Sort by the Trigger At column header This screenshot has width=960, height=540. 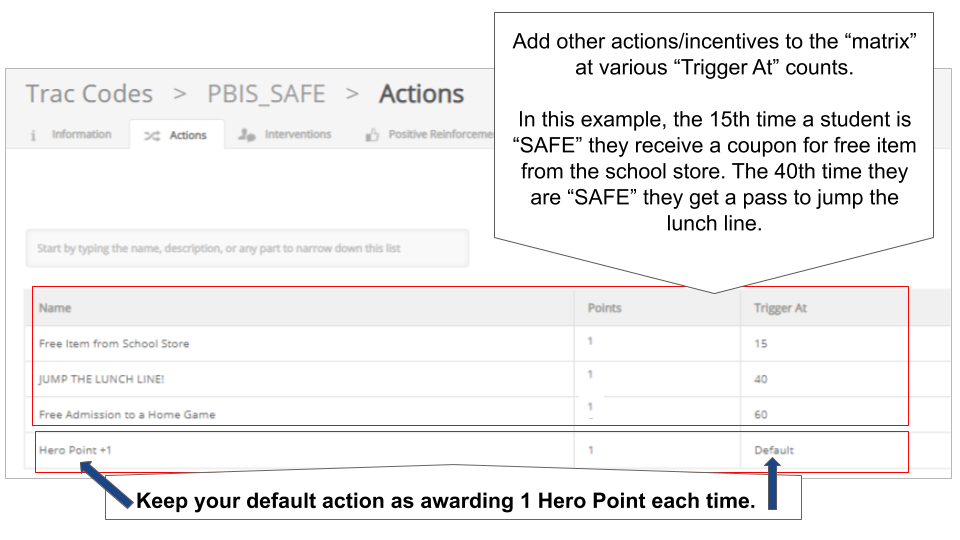tap(780, 308)
